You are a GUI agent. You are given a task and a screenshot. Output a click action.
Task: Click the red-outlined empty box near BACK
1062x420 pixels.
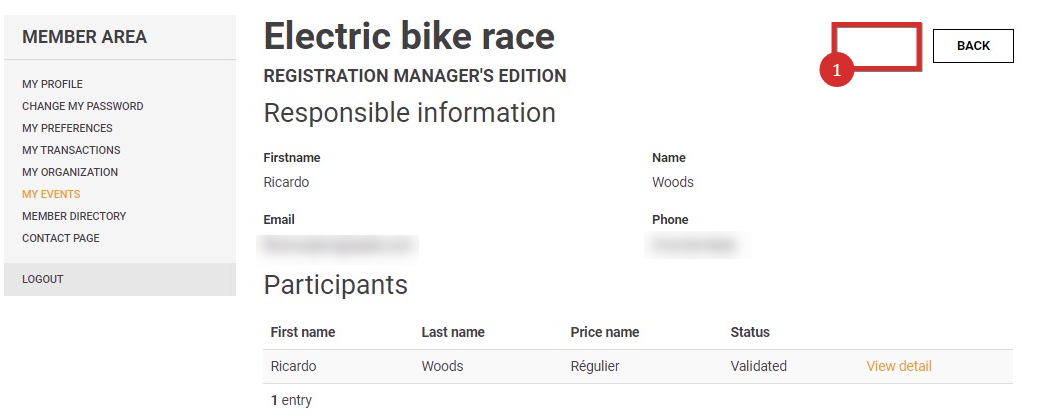tap(877, 46)
